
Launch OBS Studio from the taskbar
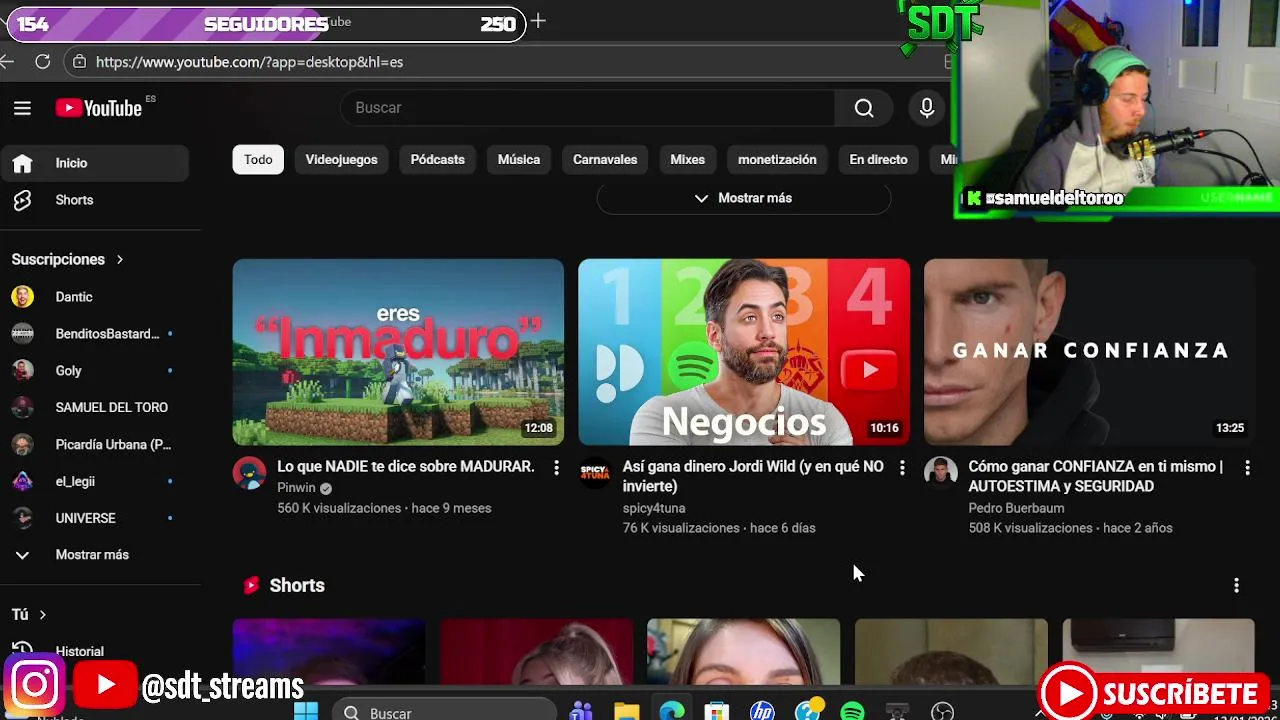pyautogui.click(x=942, y=711)
